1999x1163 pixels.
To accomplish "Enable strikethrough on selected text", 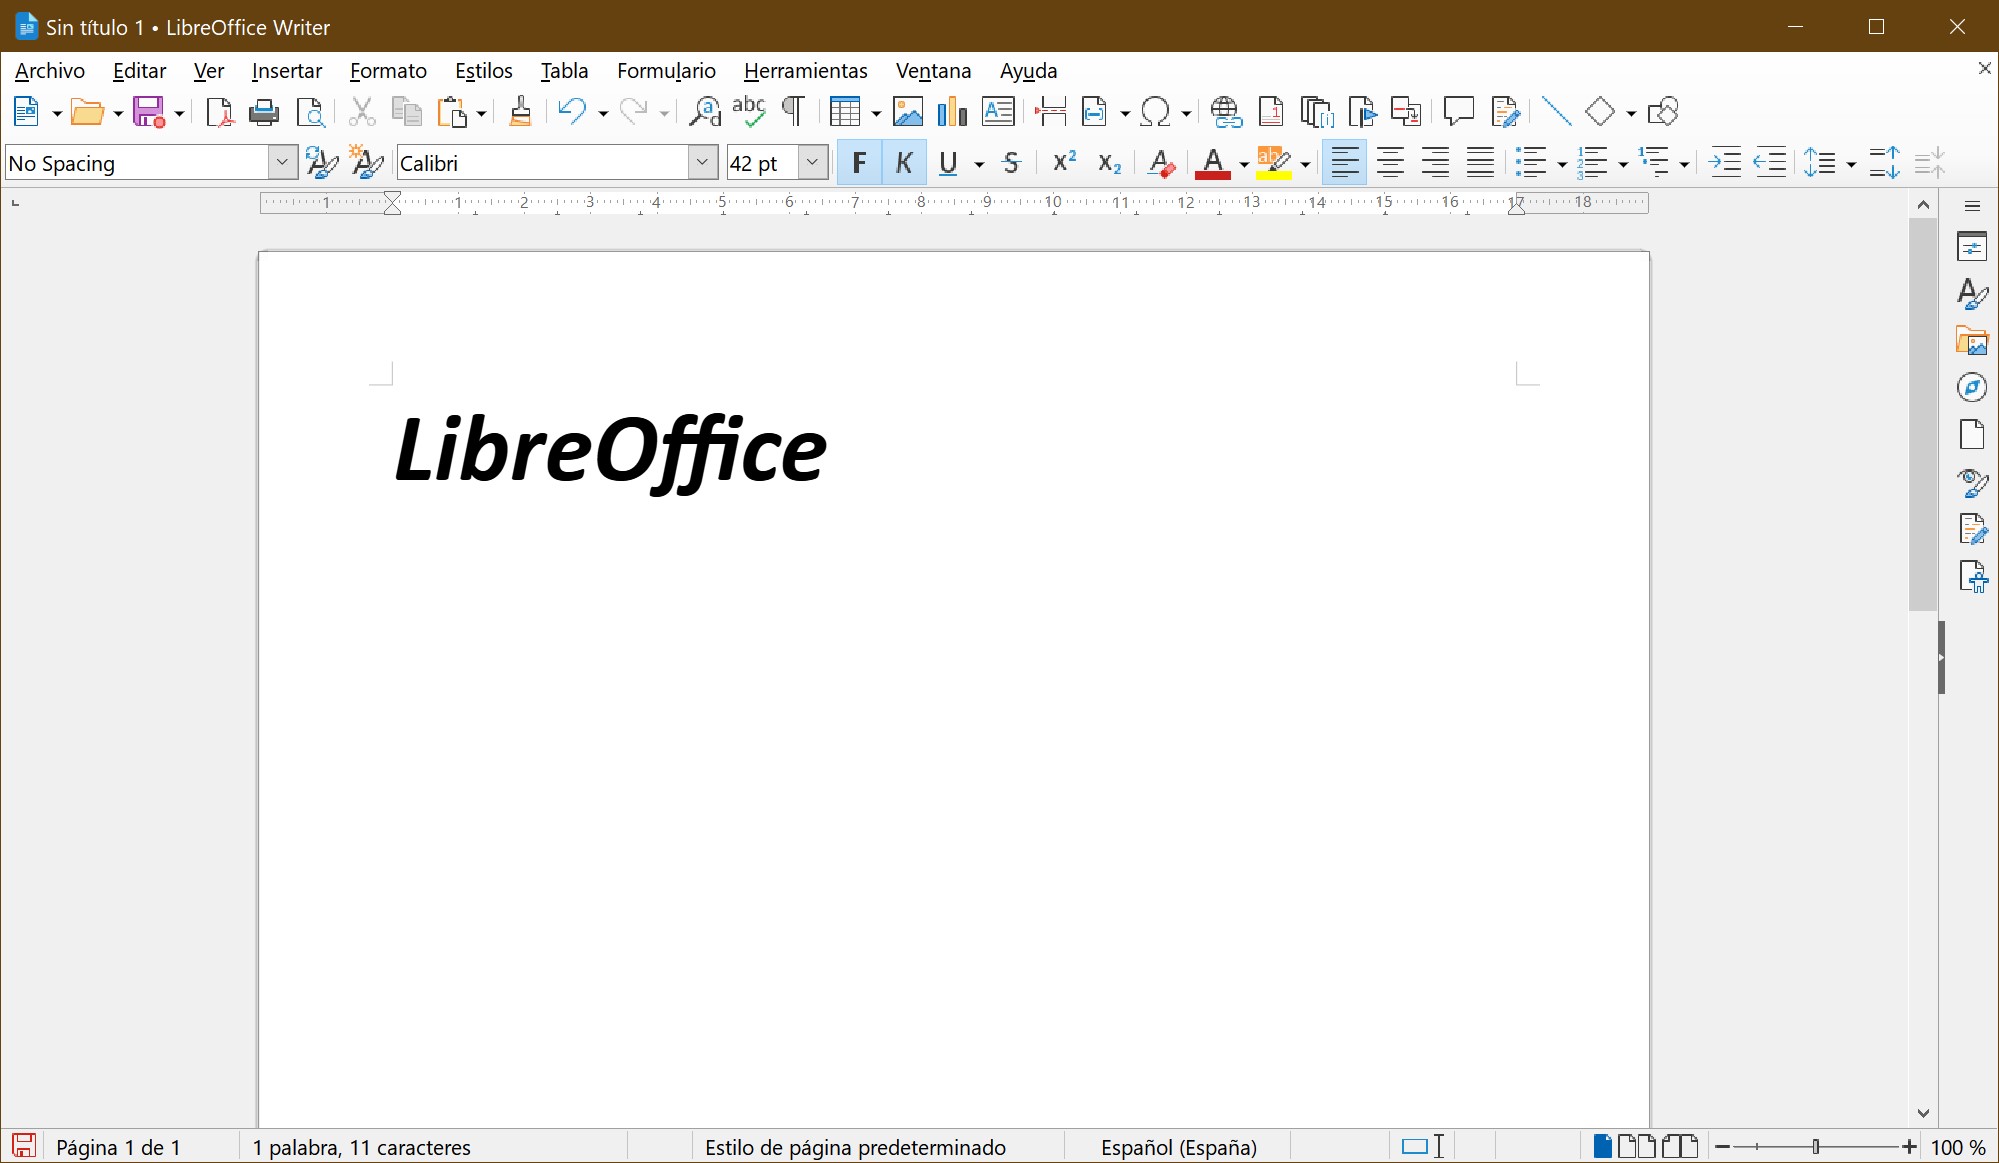I will 1012,163.
